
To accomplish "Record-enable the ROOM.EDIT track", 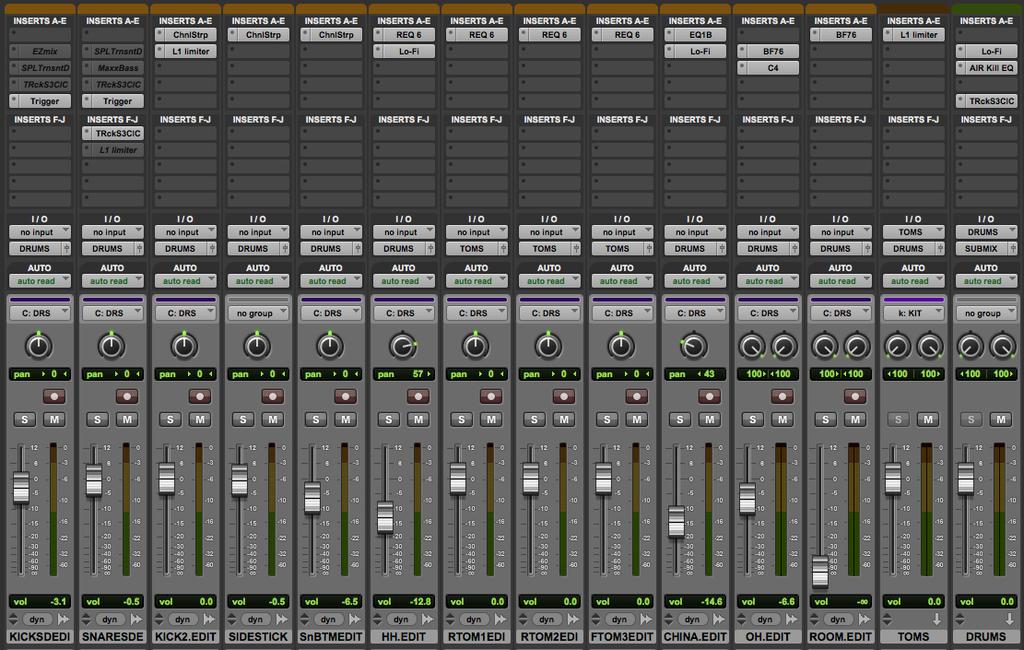I will (855, 397).
